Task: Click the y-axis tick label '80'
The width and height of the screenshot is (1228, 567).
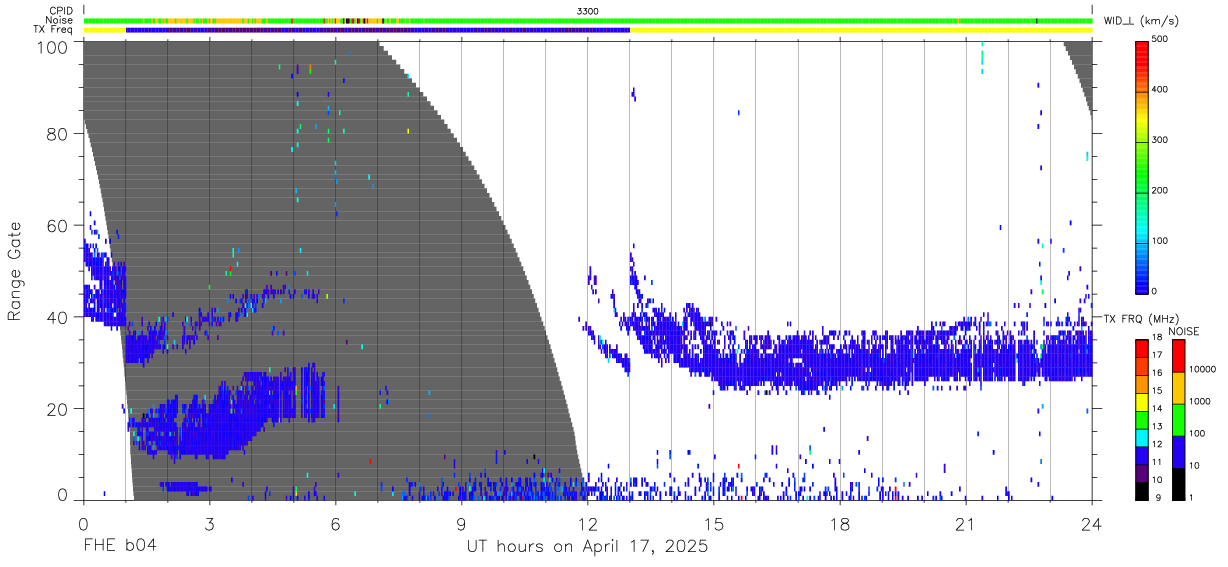Action: click(58, 133)
